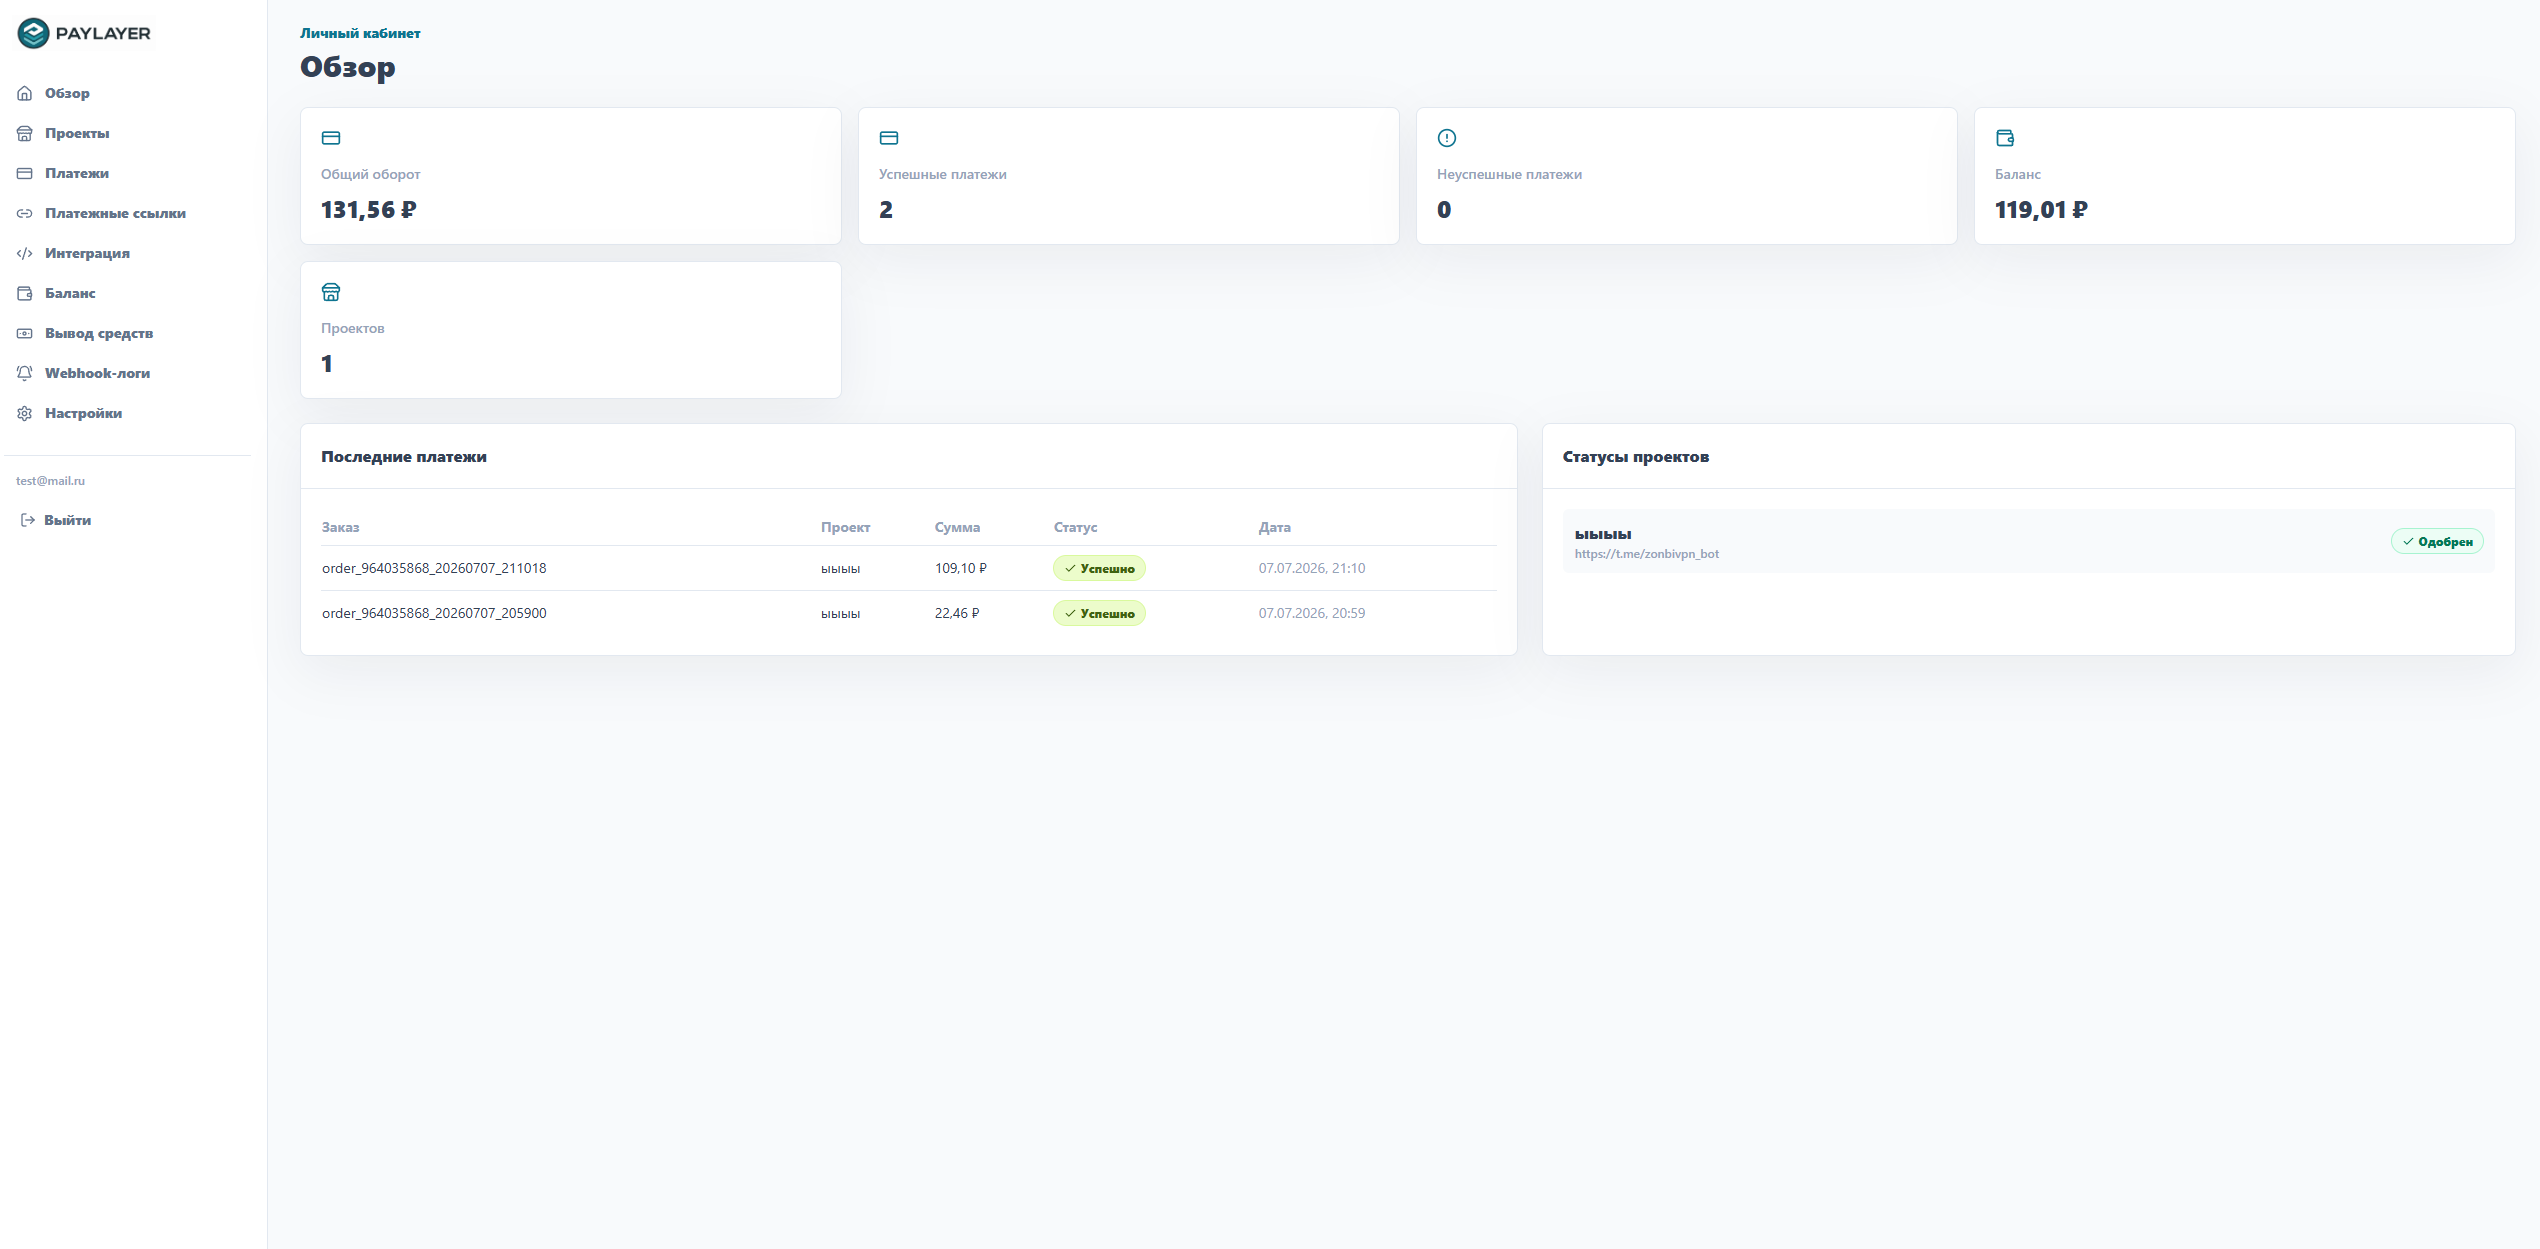Click the Выйти logout button
2540x1249 pixels.
tap(56, 520)
